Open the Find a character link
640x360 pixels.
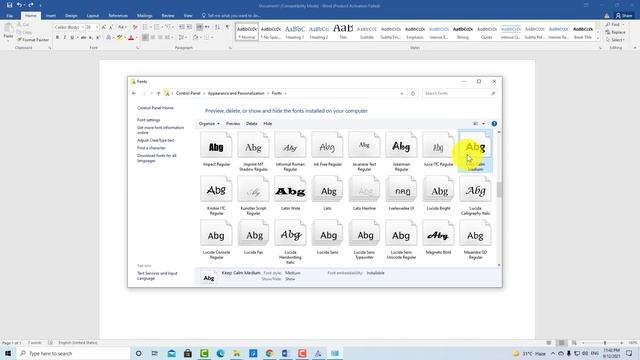pyautogui.click(x=151, y=148)
